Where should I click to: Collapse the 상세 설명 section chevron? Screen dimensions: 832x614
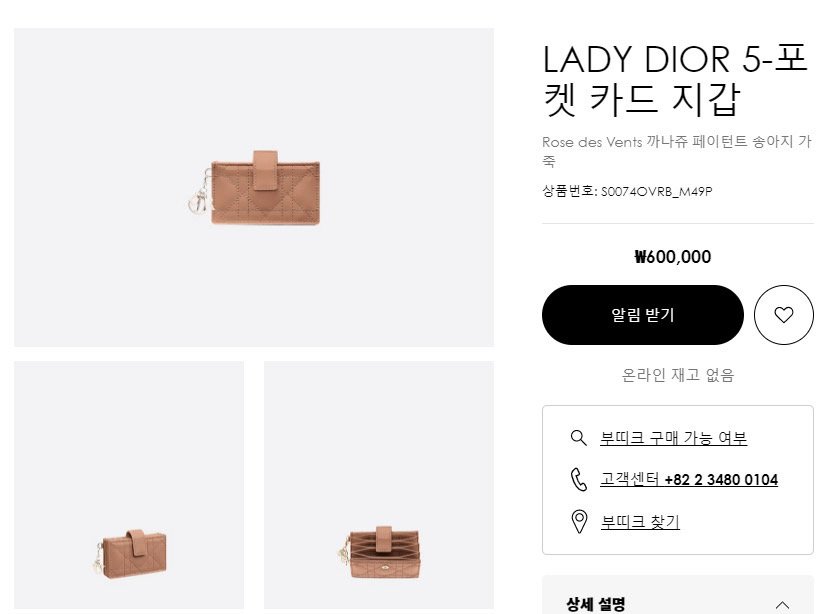[x=782, y=605]
